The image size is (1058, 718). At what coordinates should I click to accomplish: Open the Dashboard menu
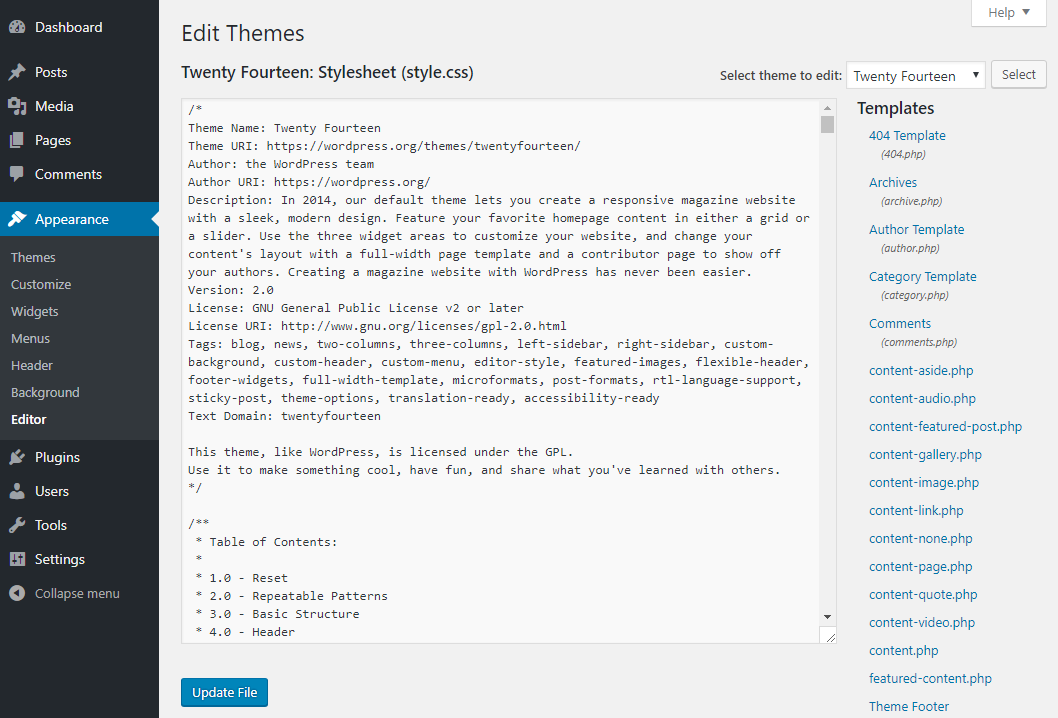pyautogui.click(x=80, y=27)
